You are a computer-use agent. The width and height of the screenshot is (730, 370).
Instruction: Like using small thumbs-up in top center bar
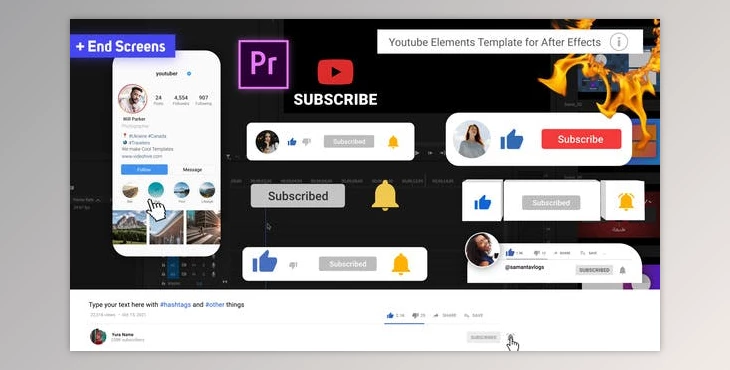click(292, 141)
